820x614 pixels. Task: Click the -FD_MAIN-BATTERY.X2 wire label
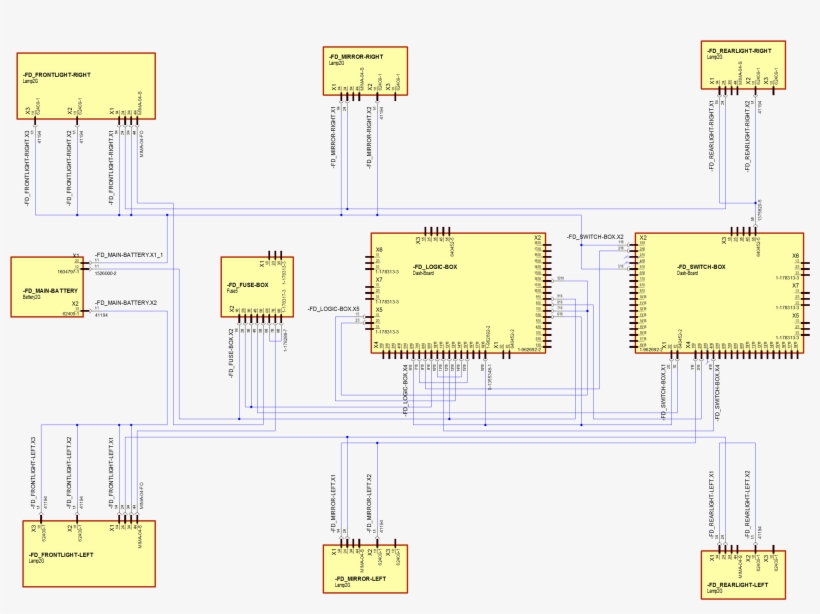pyautogui.click(x=126, y=302)
